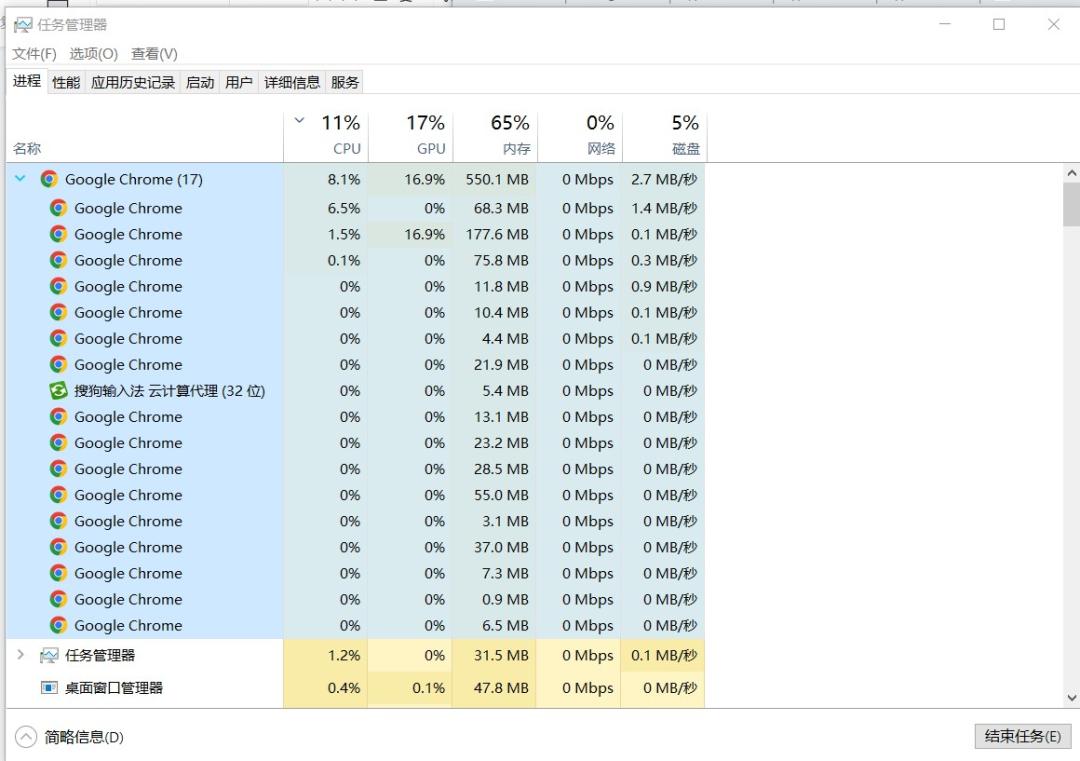The image size is (1080, 761).
Task: Open the 查看(V) menu
Action: (x=154, y=54)
